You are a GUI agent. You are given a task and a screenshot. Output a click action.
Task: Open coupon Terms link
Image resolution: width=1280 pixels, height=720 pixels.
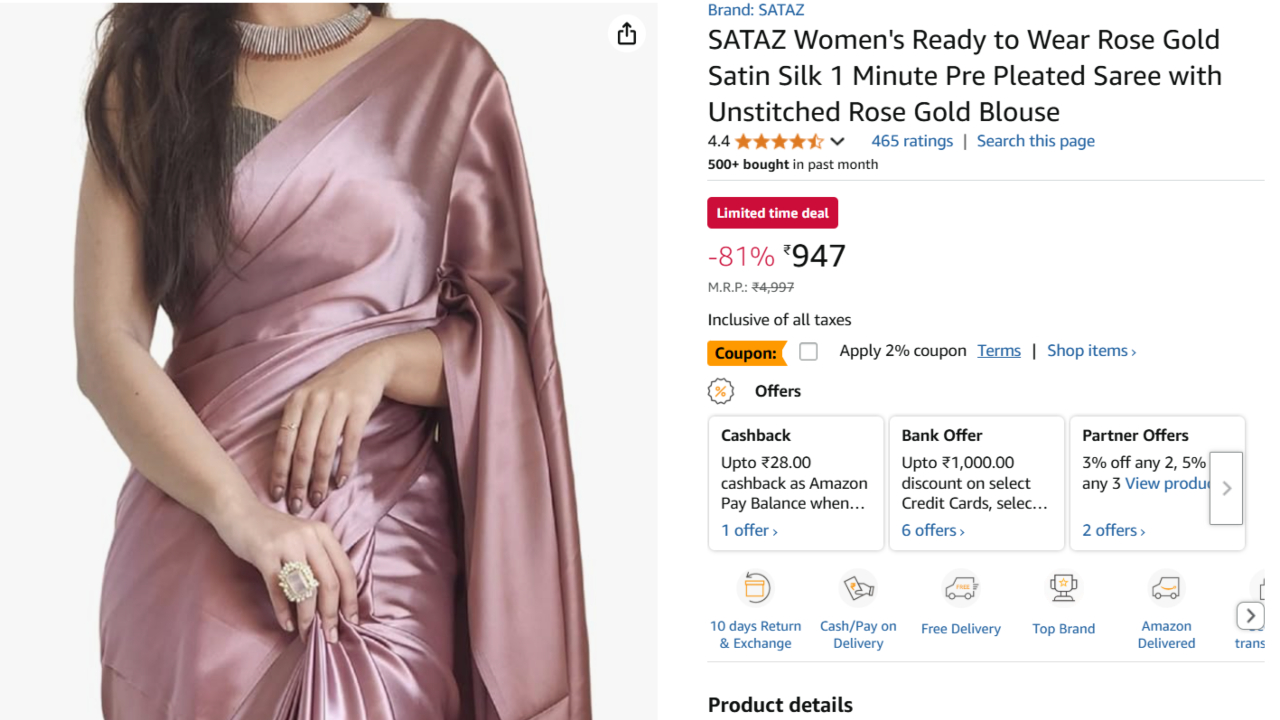(999, 351)
